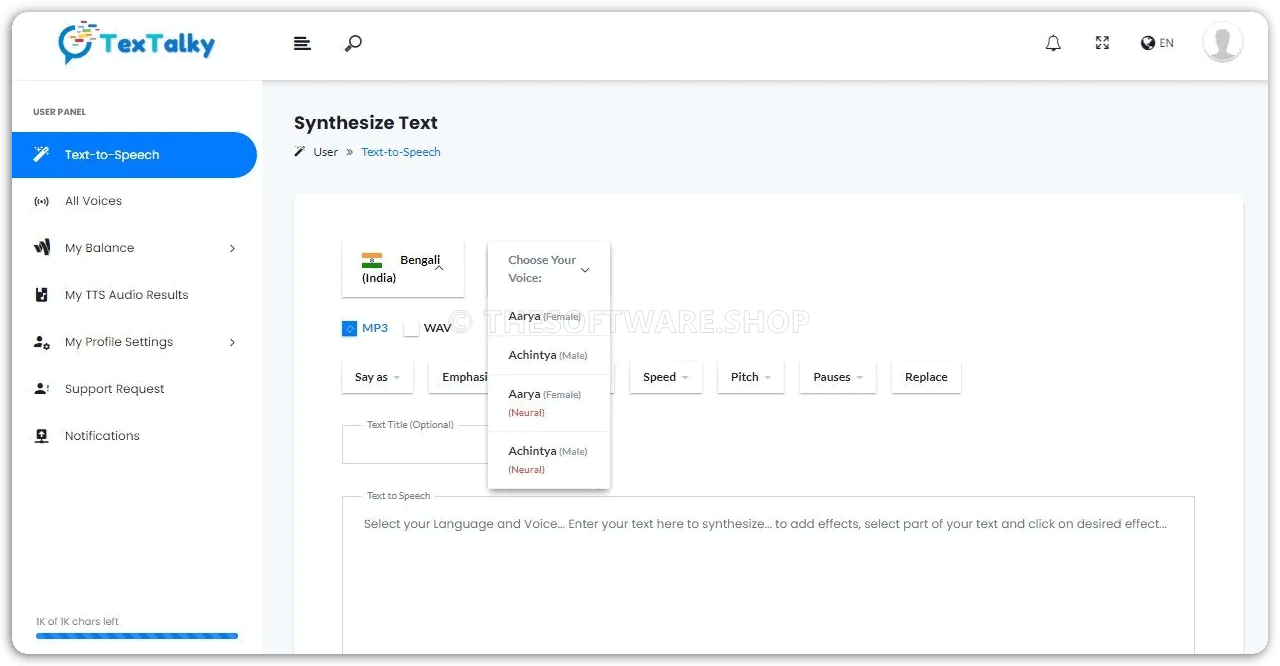Click the 1K of 1K chars left text

point(77,621)
